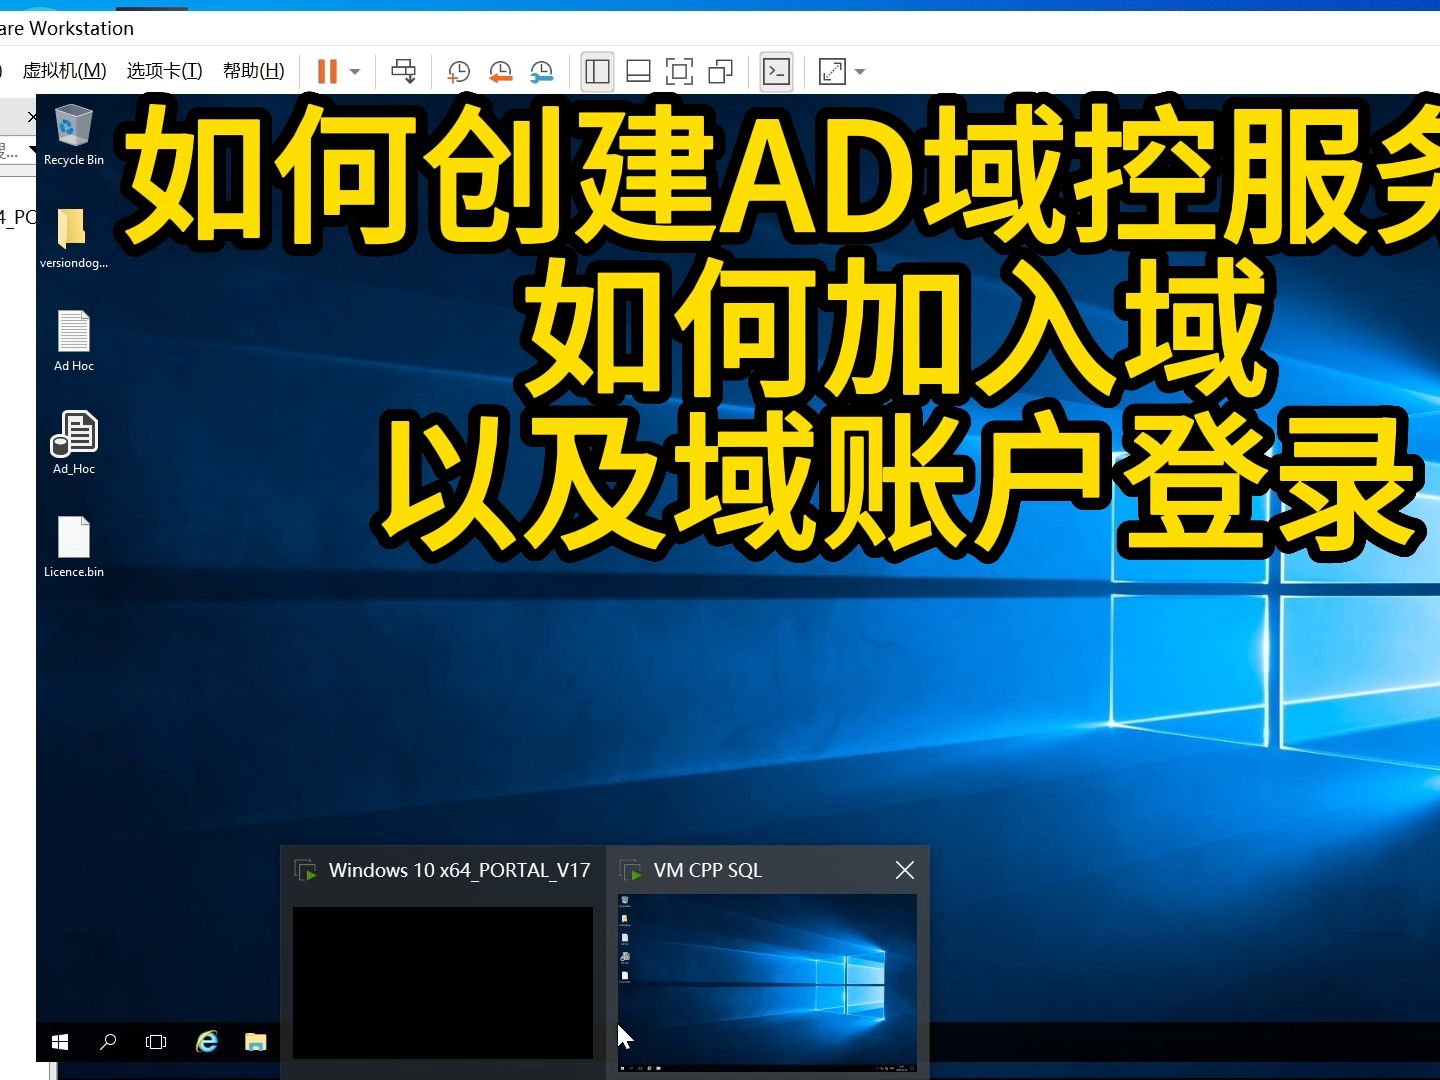Screen dimensions: 1440x1080
Task: Open the 帮助(H) menu
Action: 252,70
